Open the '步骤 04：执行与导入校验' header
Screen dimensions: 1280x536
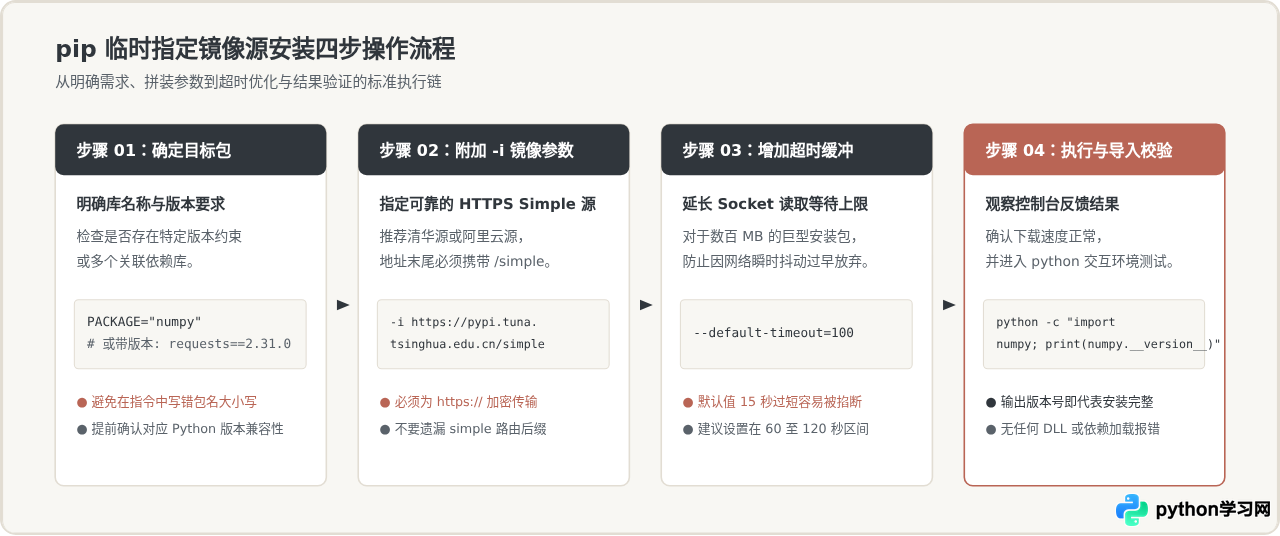[1095, 150]
